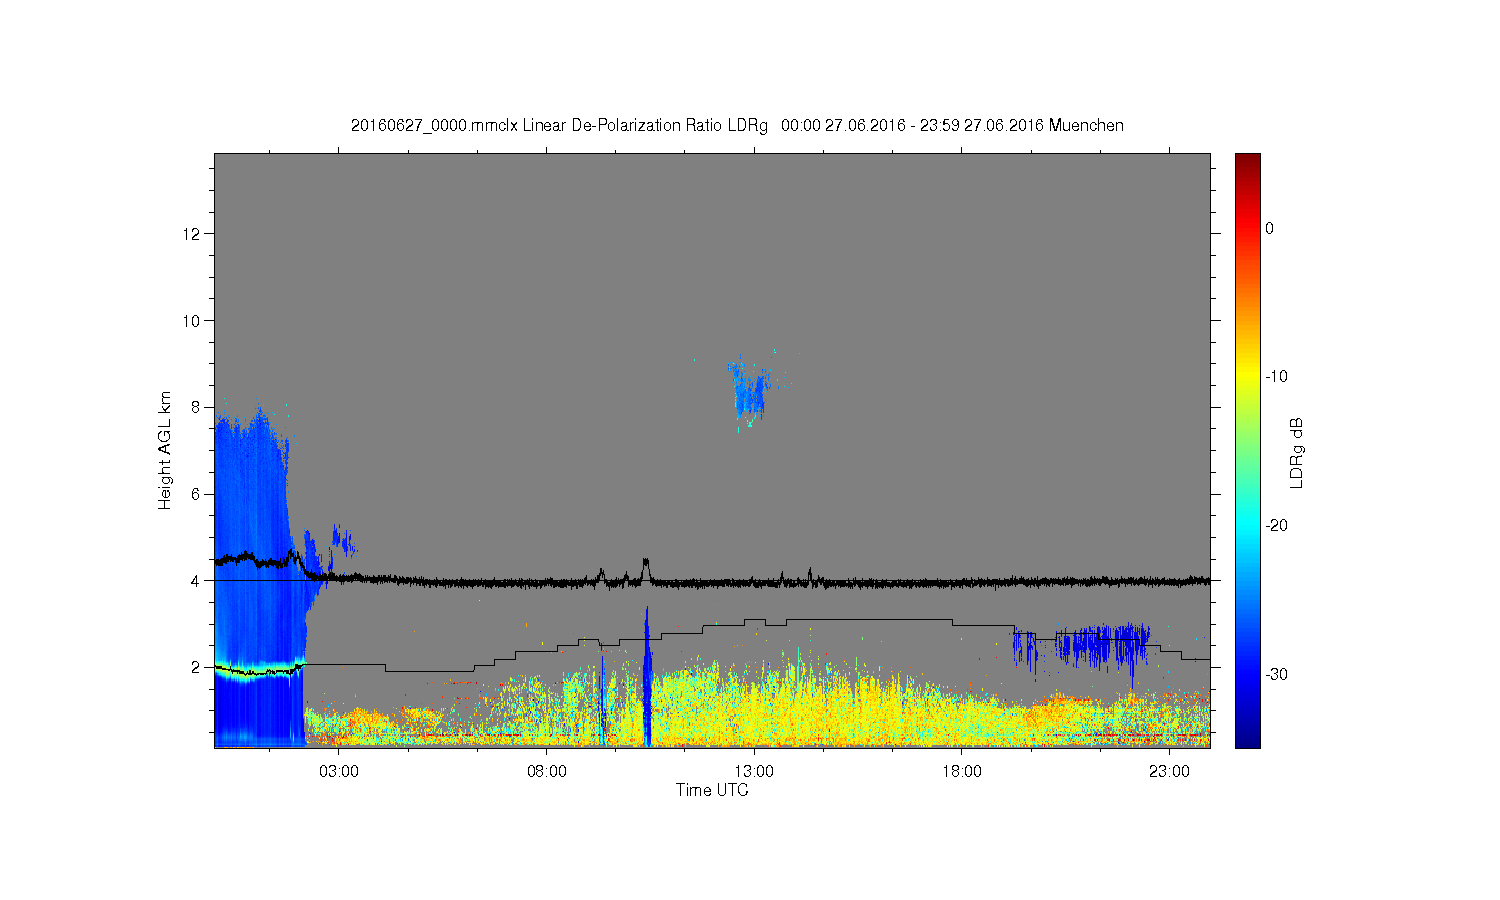This screenshot has height=900, width=1500.
Task: Click the height tick label 4
Action: (x=195, y=581)
